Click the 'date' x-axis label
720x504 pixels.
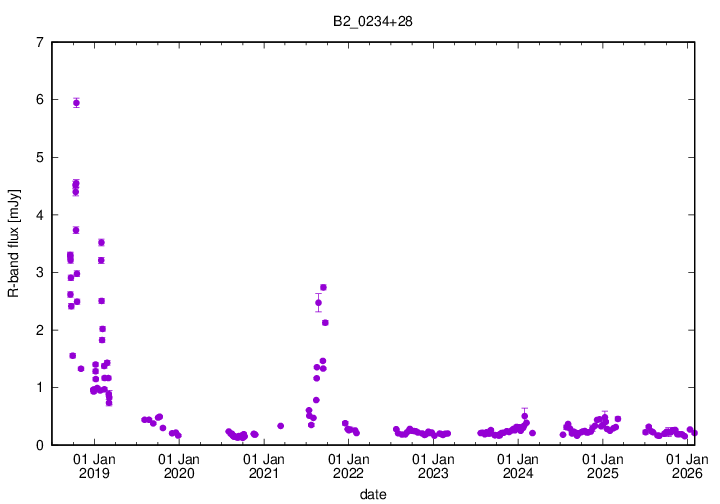pyautogui.click(x=374, y=494)
